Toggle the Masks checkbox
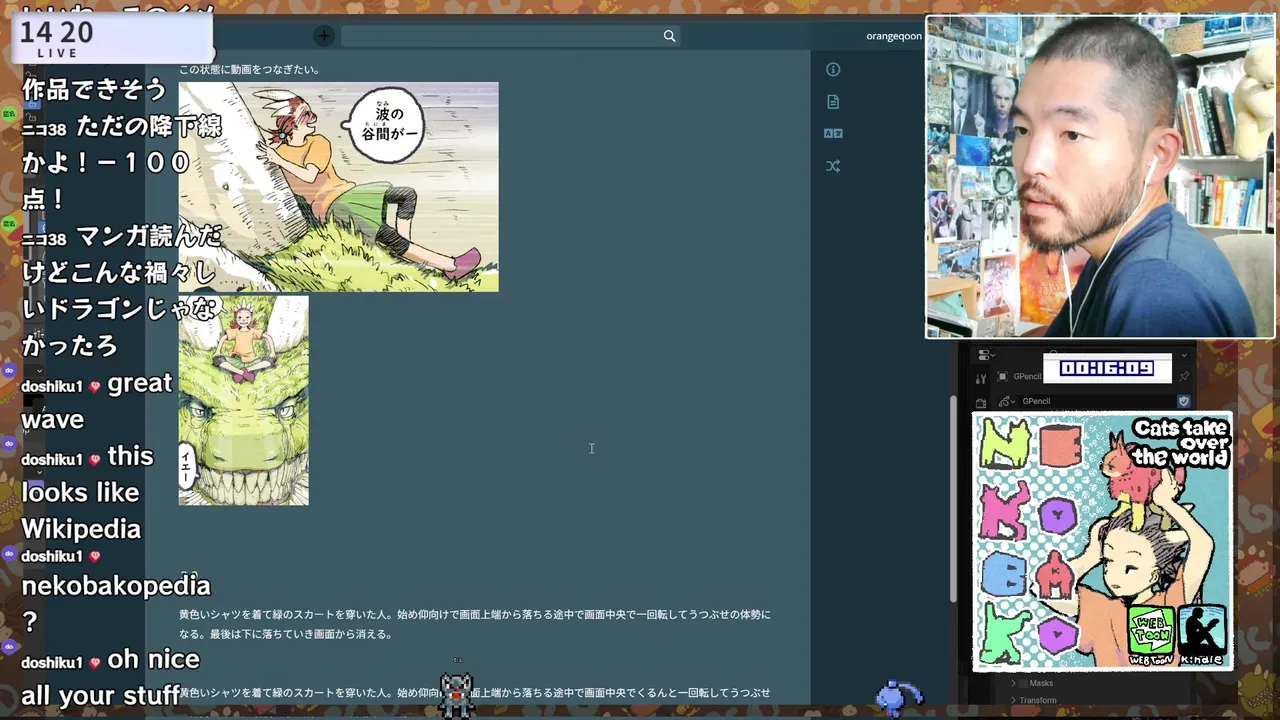1280x720 pixels. pyautogui.click(x=1023, y=683)
